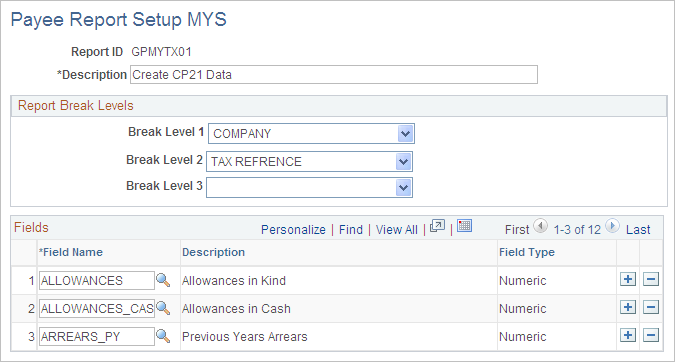This screenshot has height=362, width=675.
Task: Open Fields grid in new window icon
Action: point(437,226)
